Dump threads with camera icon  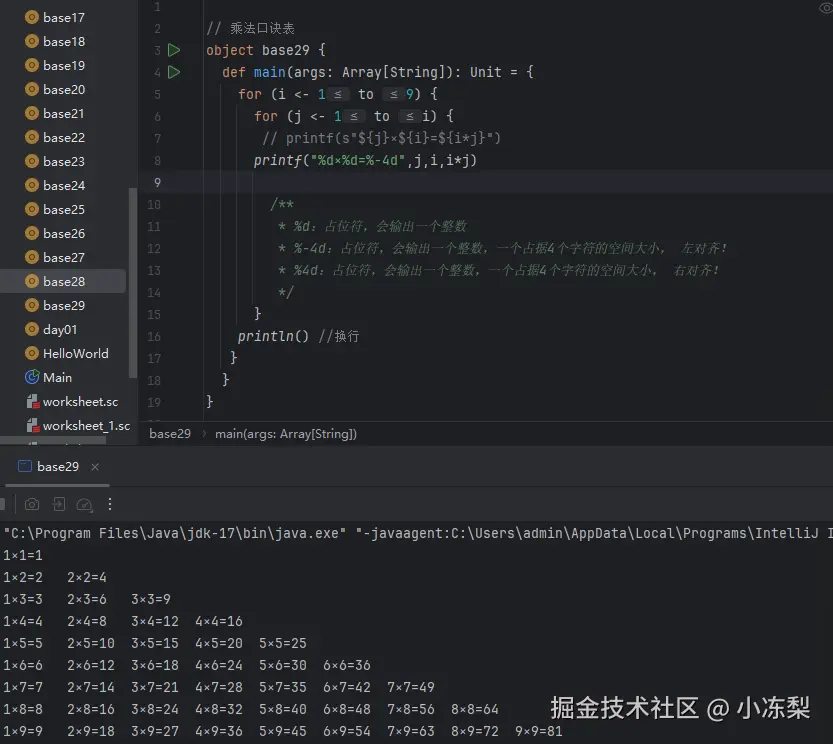point(32,504)
